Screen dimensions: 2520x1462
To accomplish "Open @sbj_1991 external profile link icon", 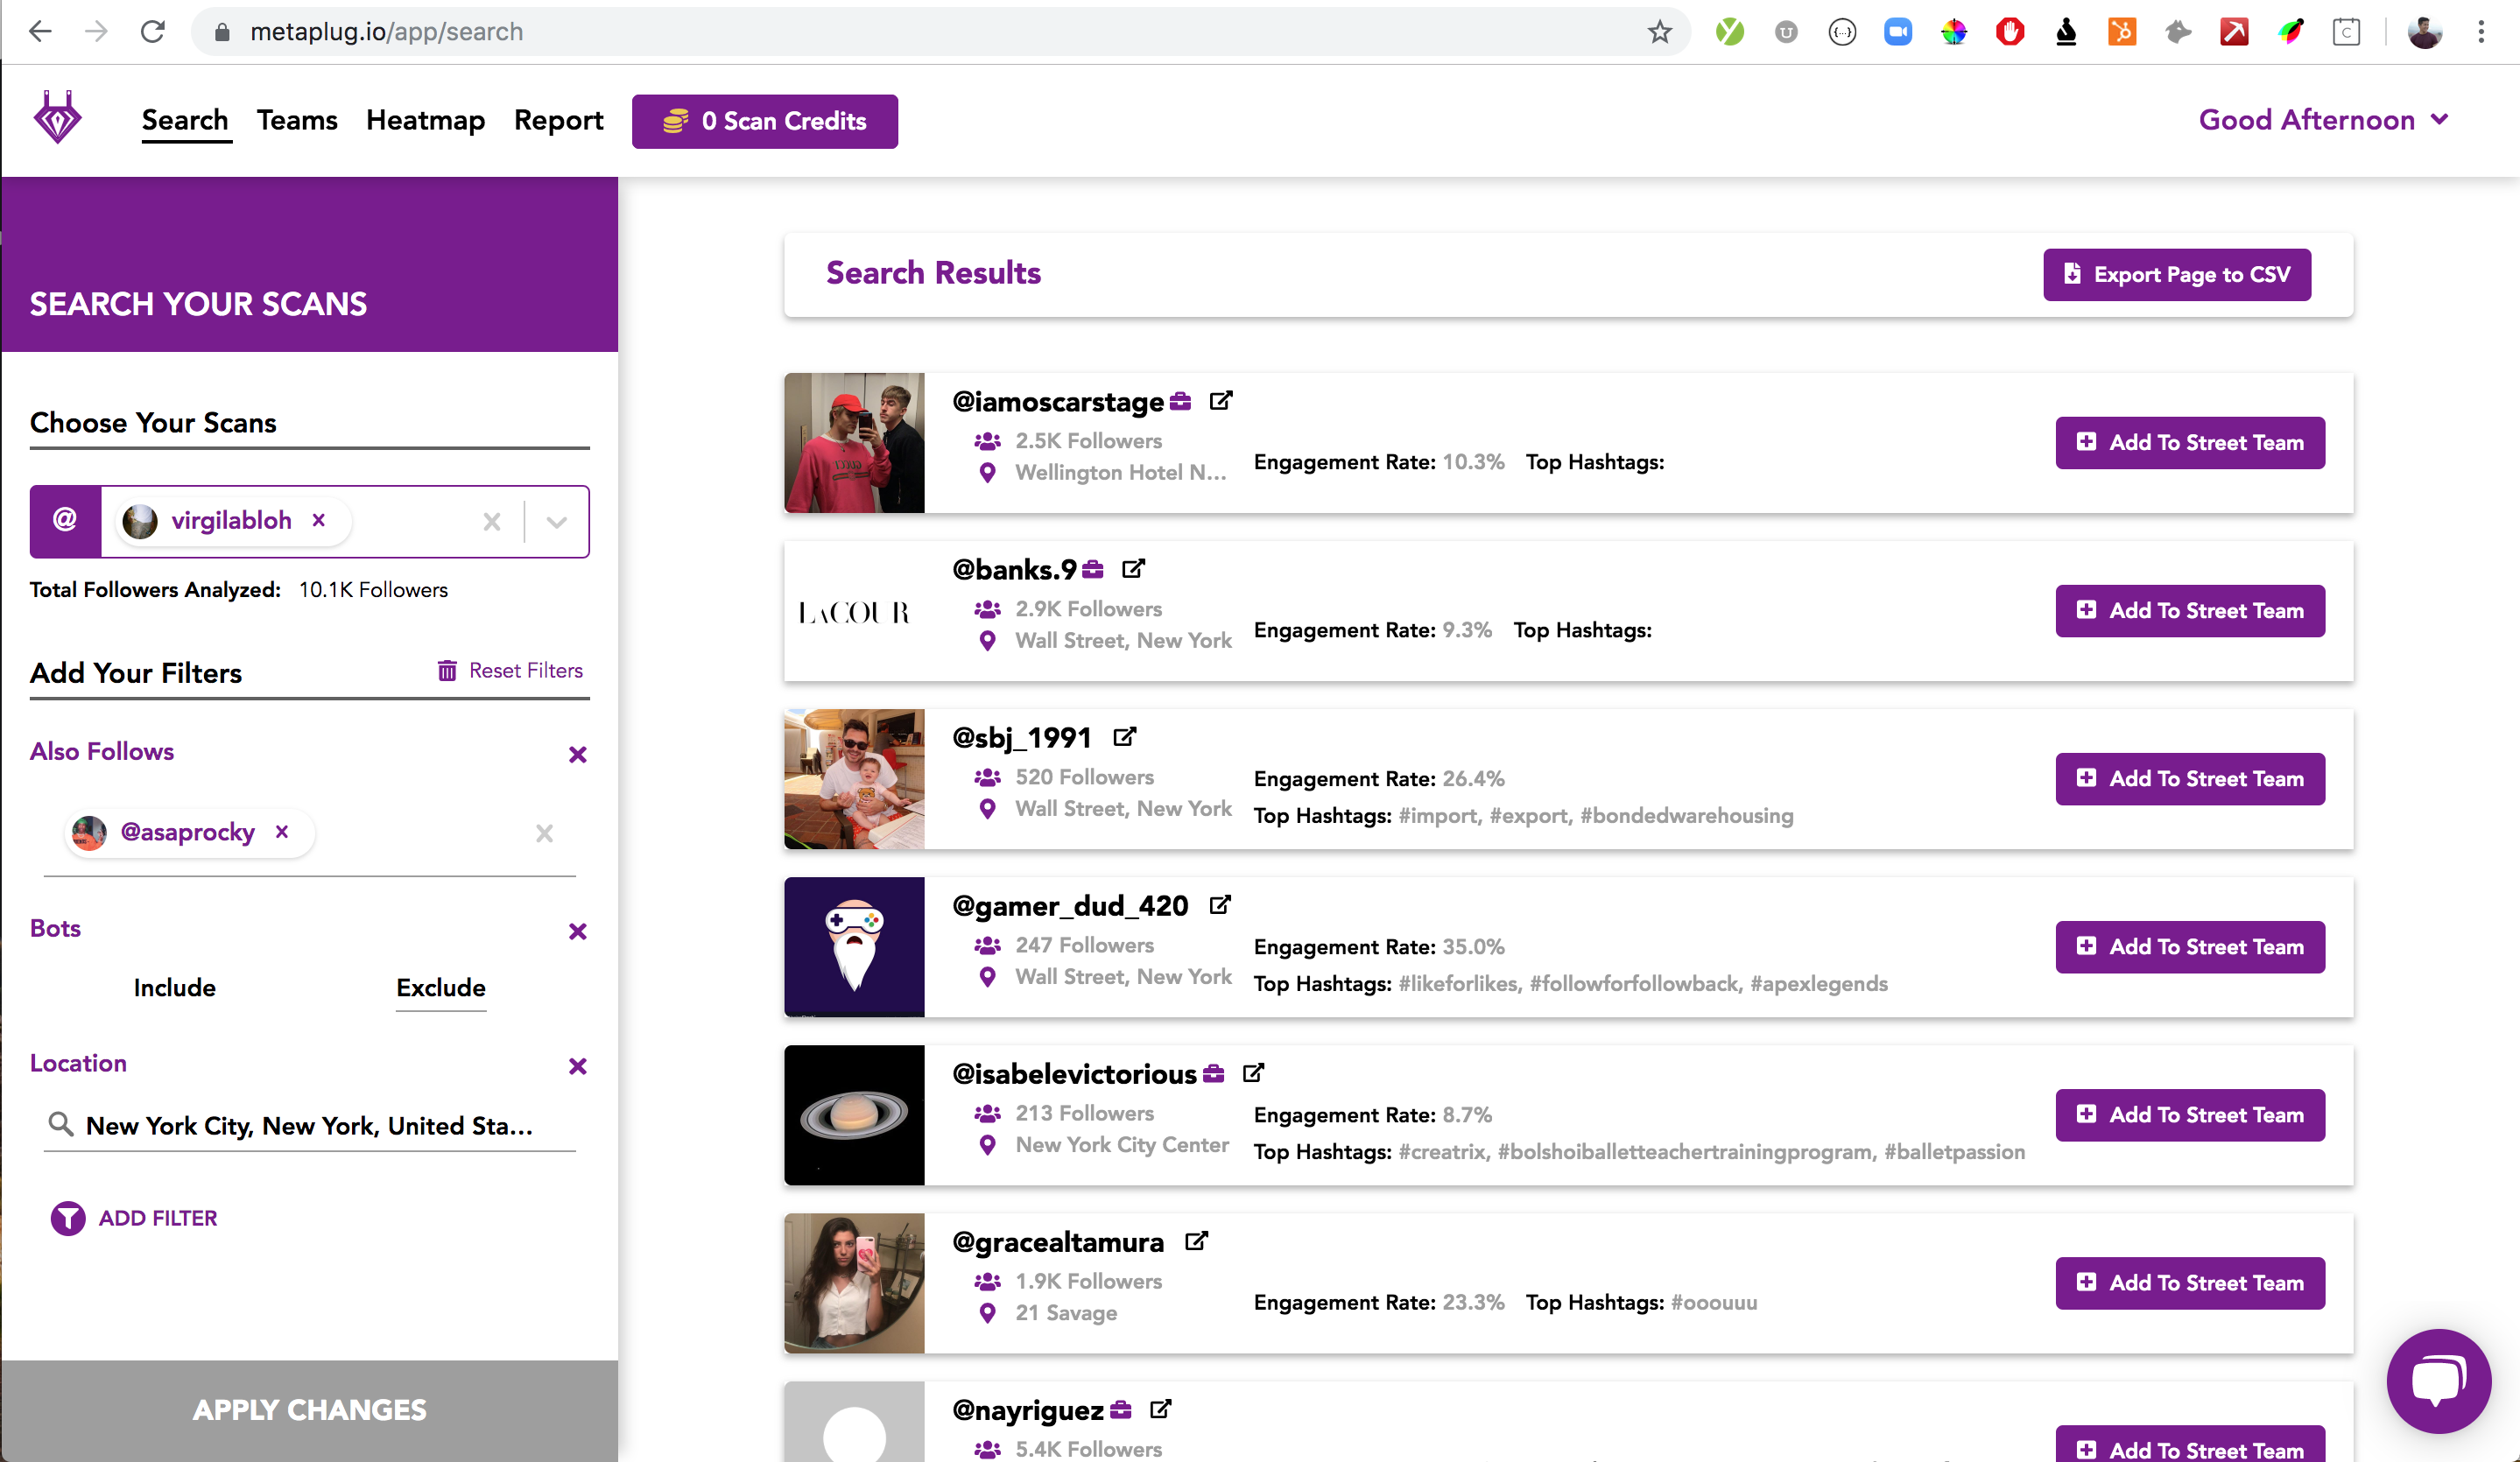I will (x=1124, y=737).
